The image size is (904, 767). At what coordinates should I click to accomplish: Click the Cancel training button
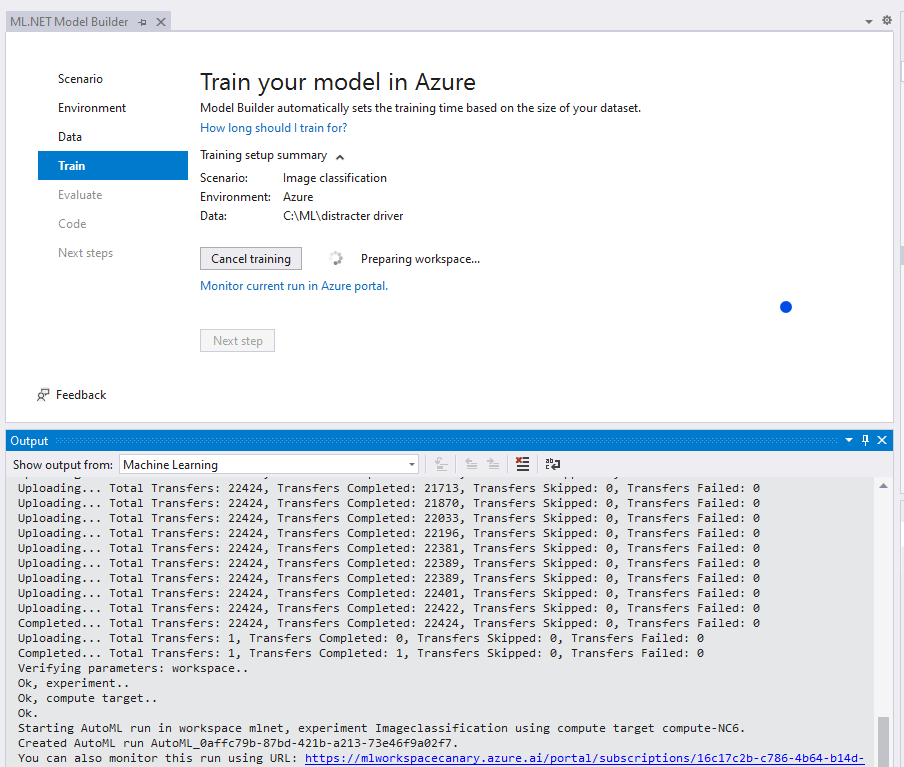(x=251, y=259)
